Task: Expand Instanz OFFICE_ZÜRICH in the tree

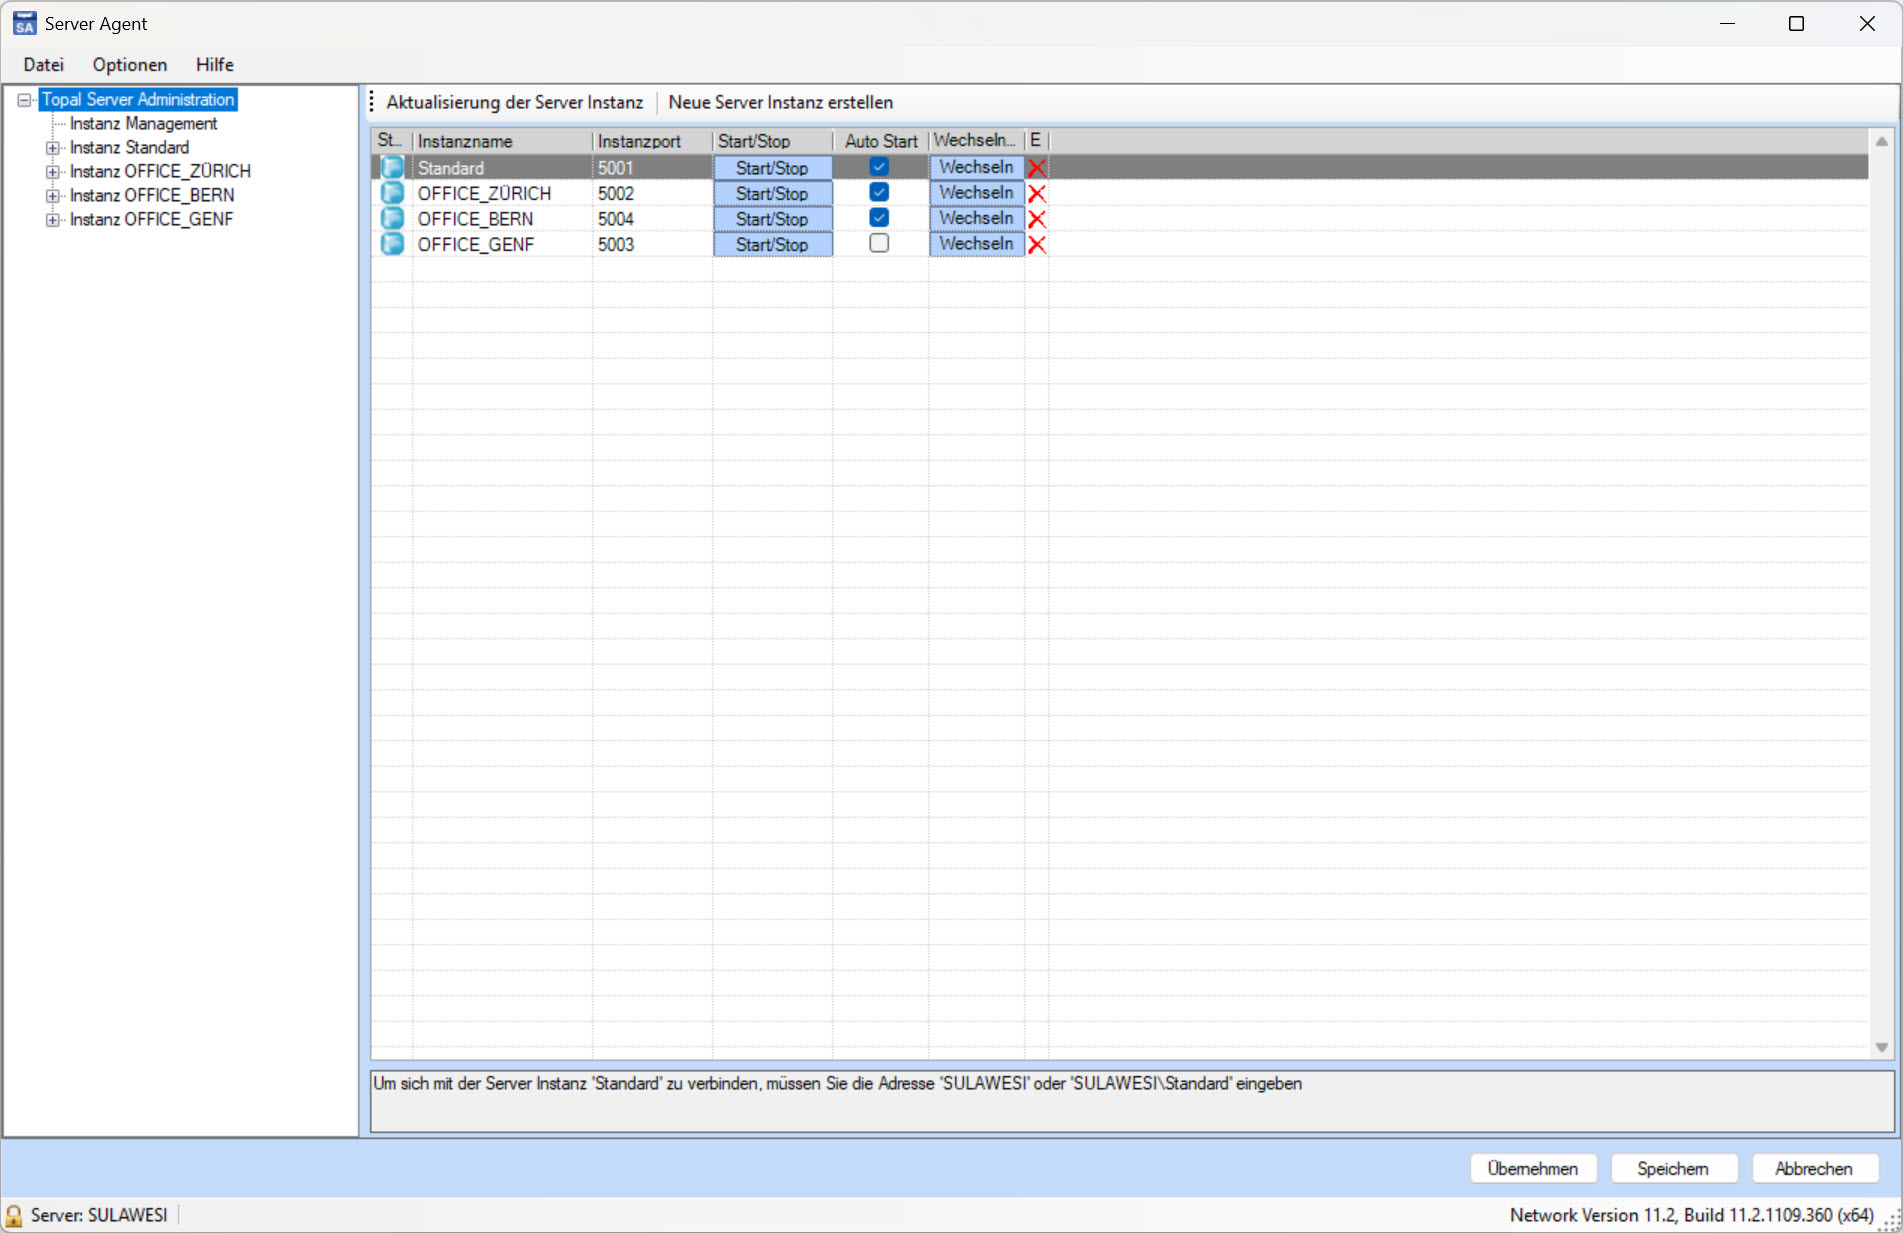Action: pos(52,172)
